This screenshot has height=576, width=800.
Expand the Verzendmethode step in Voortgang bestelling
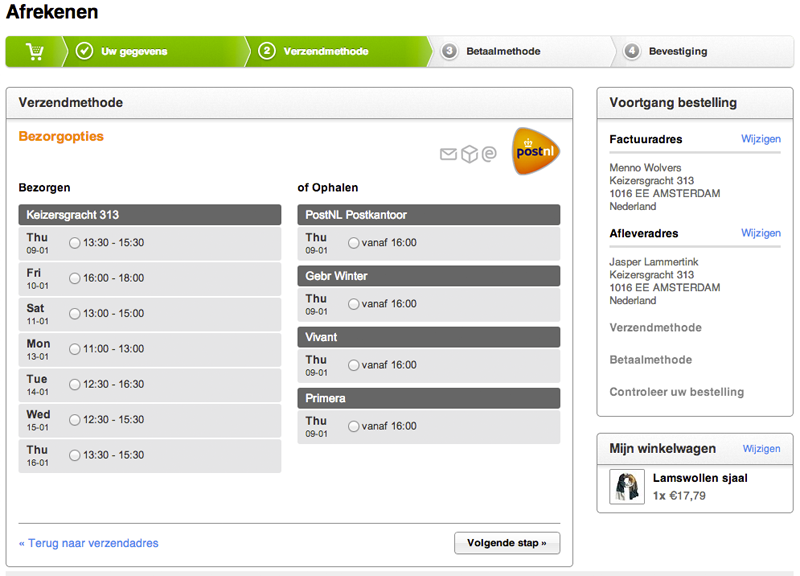[654, 327]
